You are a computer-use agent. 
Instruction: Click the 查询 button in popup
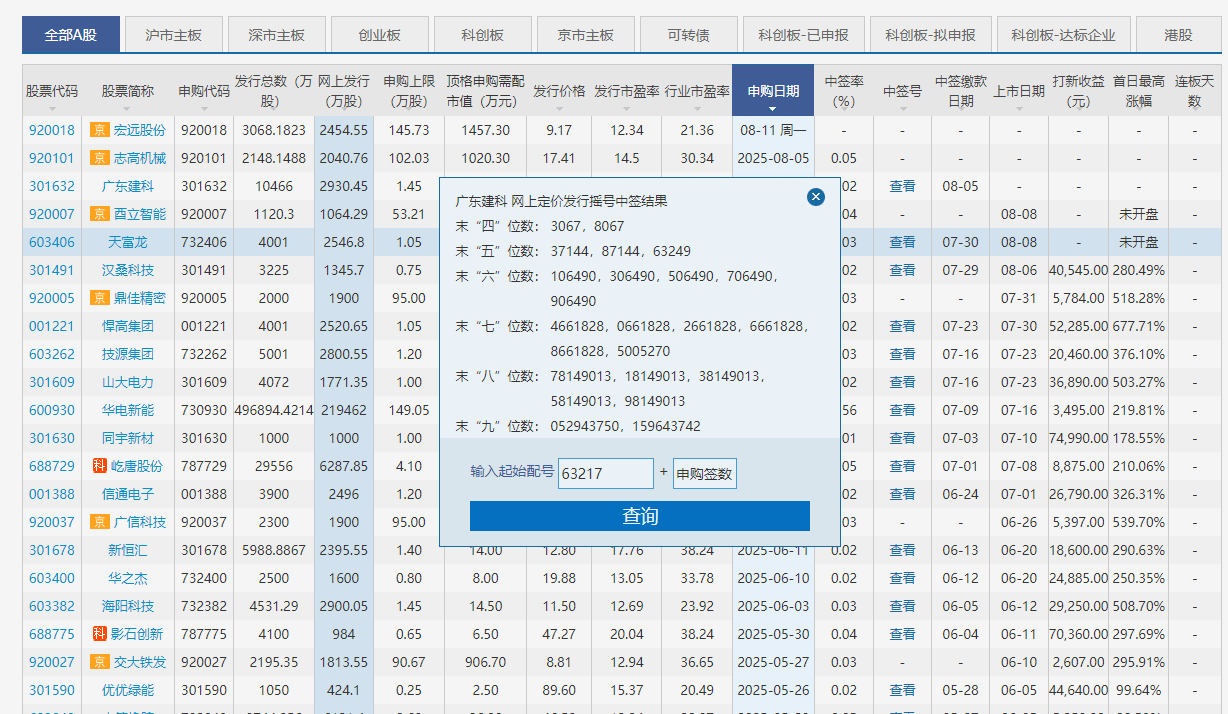(x=640, y=516)
